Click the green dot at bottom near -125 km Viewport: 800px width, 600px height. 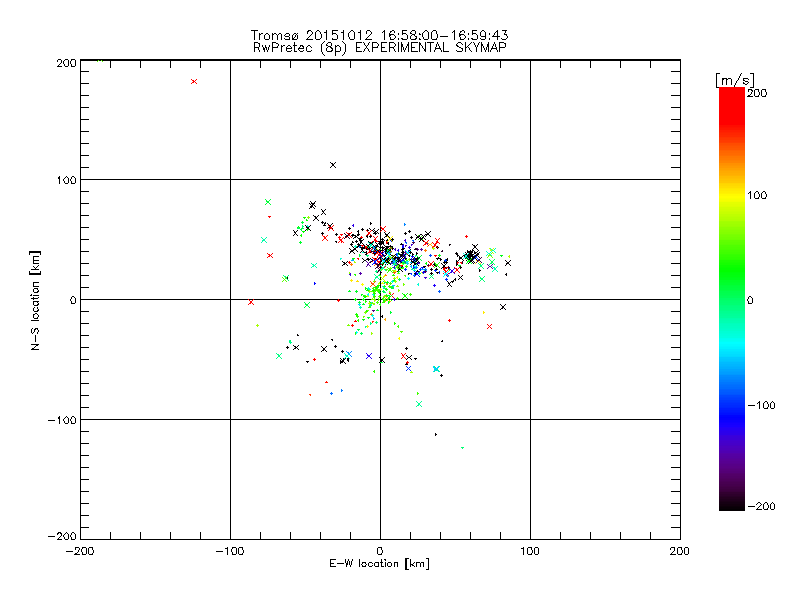click(x=462, y=447)
